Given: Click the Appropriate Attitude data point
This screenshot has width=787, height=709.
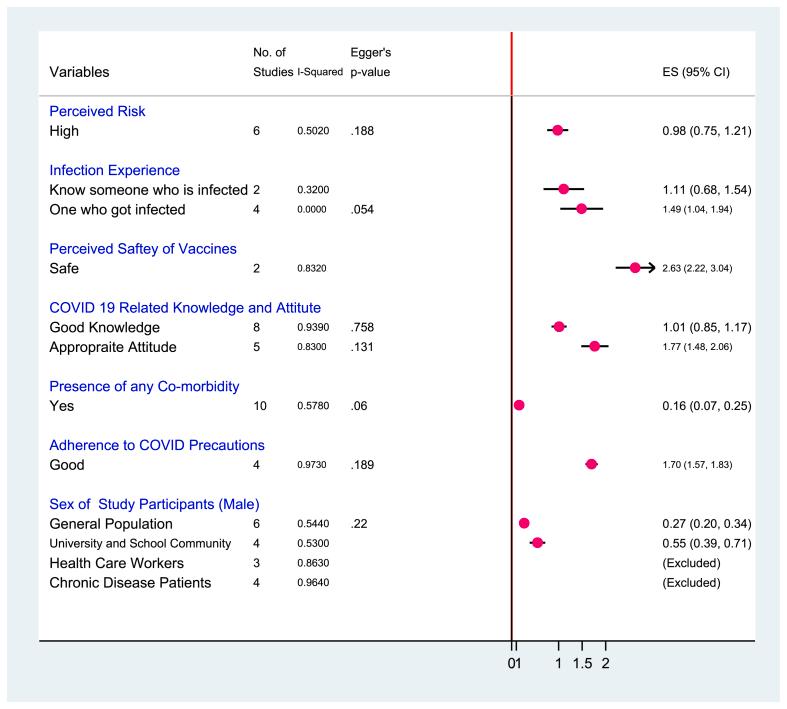Looking at the screenshot, I should 595,346.
